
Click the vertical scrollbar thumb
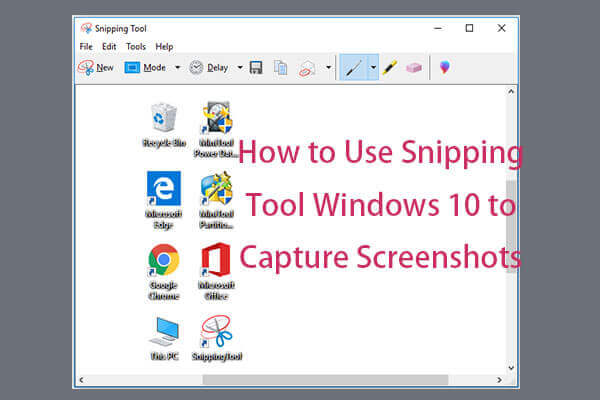511,226
